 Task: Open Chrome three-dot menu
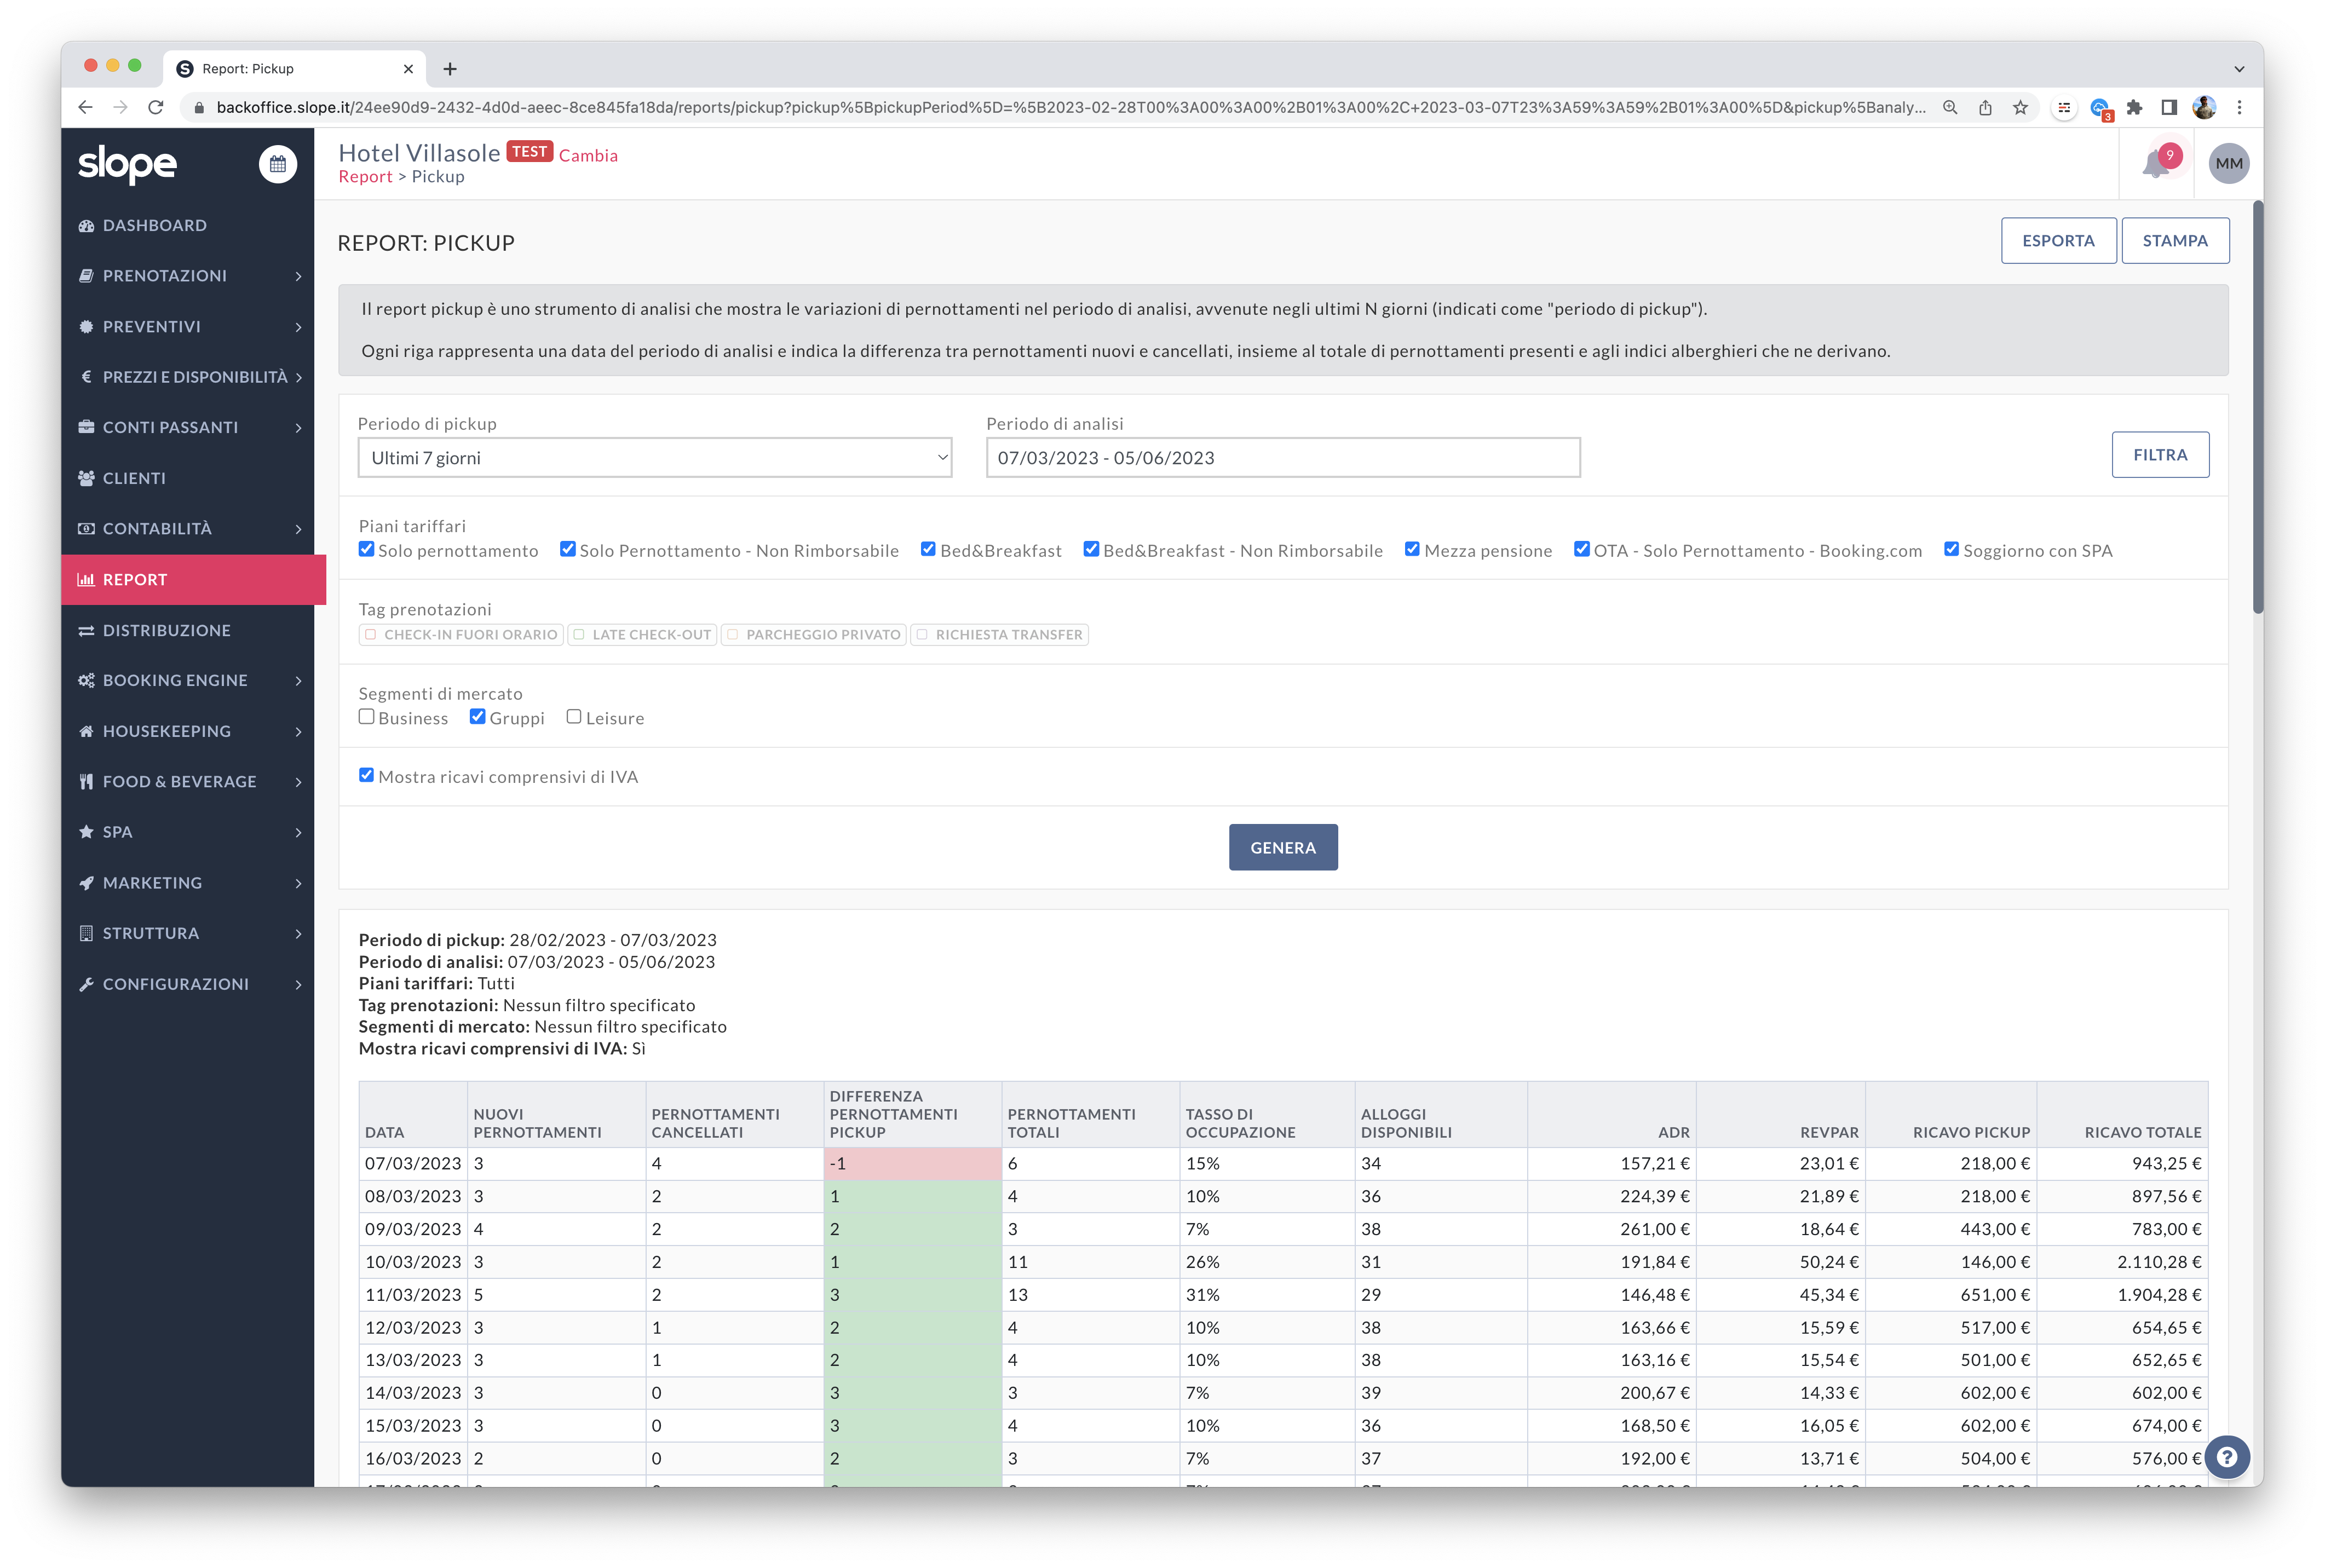[2239, 107]
